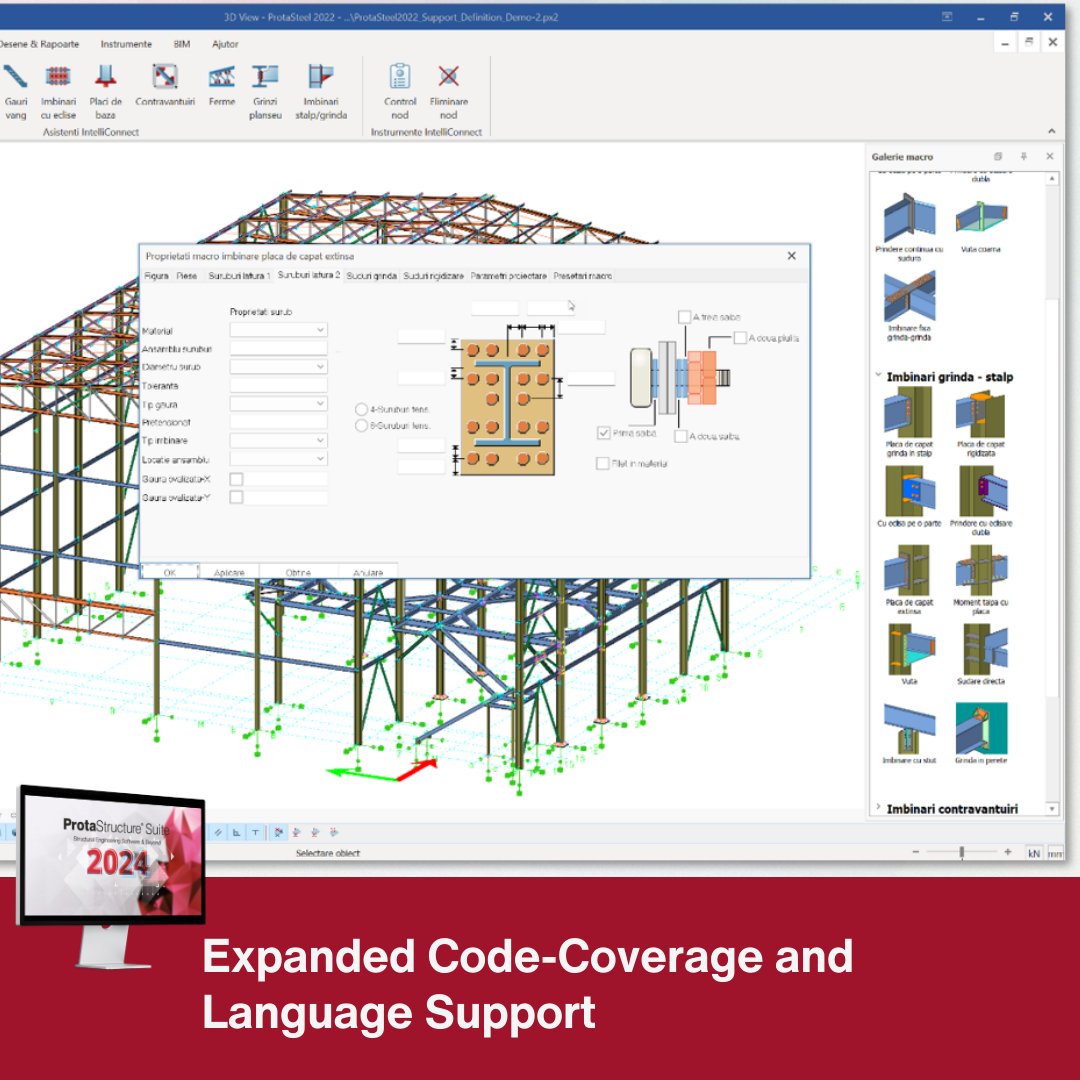Open the Material dropdown
This screenshot has height=1080, width=1080.
pyautogui.click(x=278, y=331)
